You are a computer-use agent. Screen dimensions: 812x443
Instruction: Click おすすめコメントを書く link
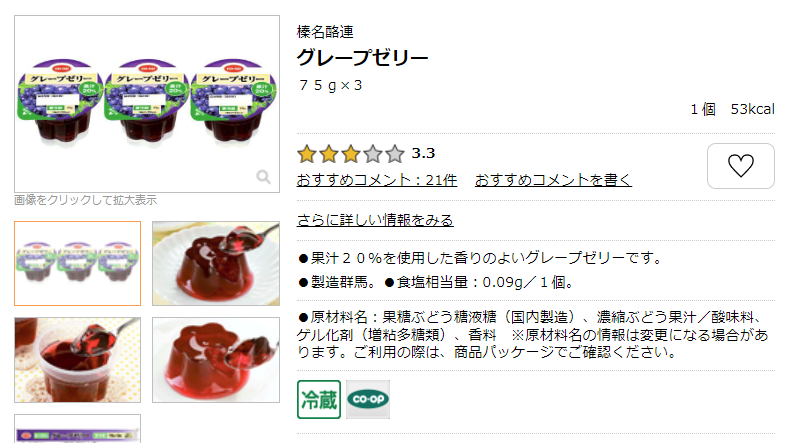point(553,180)
